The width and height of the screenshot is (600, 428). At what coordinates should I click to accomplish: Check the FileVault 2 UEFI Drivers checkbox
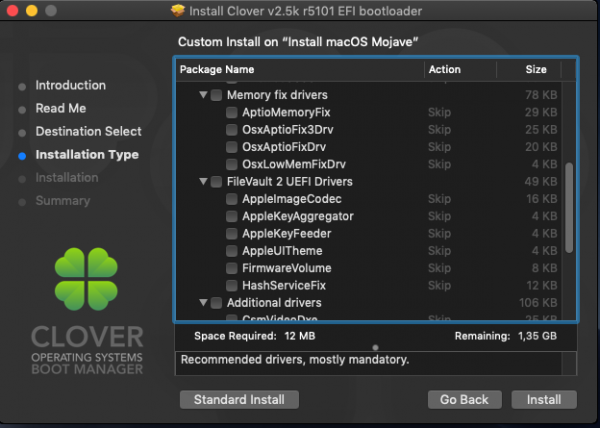(216, 182)
